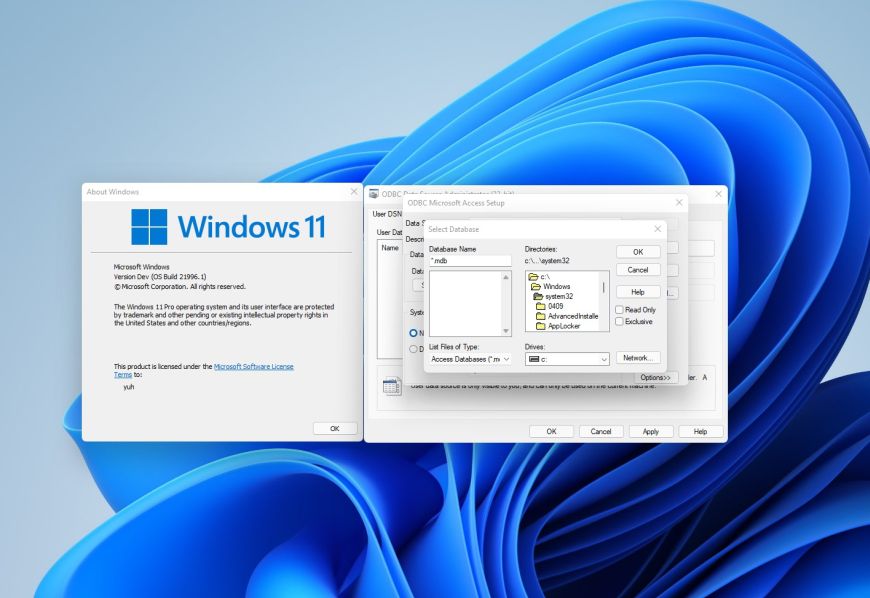
Task: Click OK in the About Windows dialog
Action: [335, 428]
